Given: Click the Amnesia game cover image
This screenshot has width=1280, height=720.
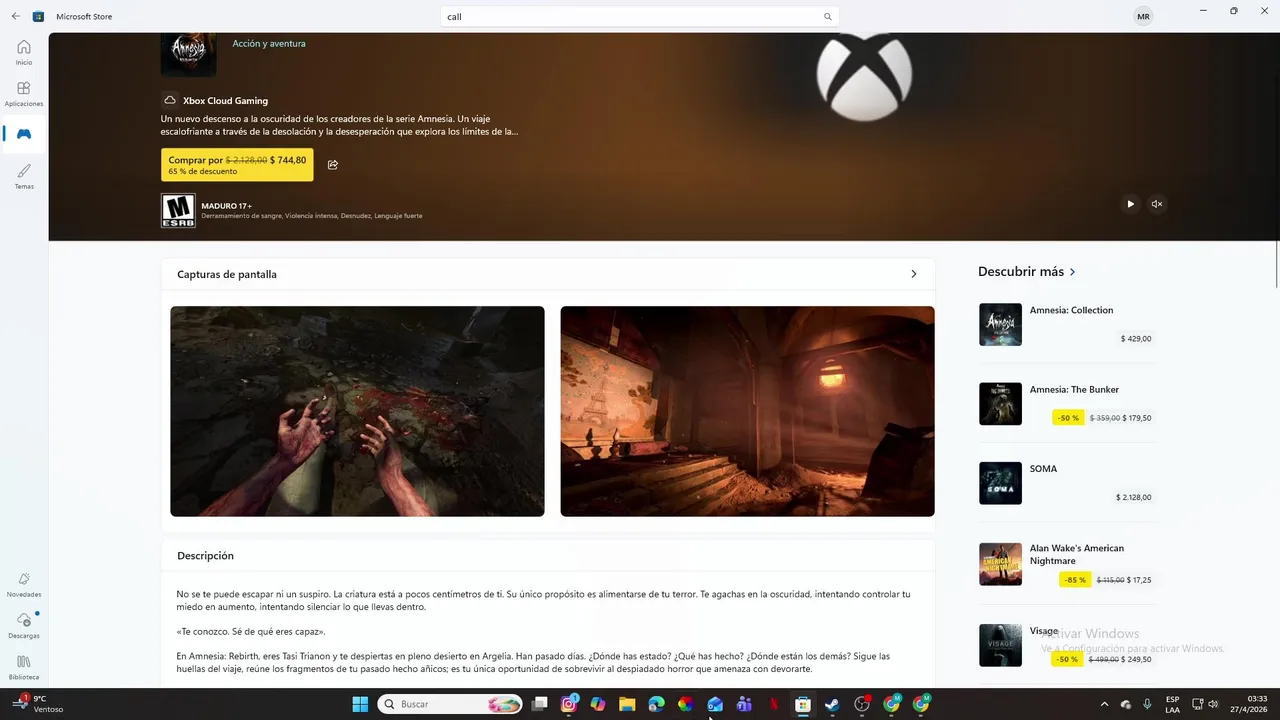Looking at the screenshot, I should 188,55.
